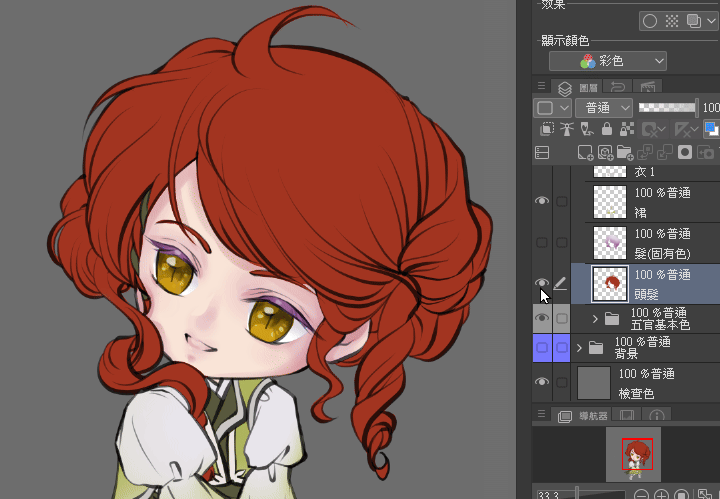This screenshot has width=720, height=499.
Task: Switch to the auto action clapperboard tab
Action: pyautogui.click(x=647, y=87)
